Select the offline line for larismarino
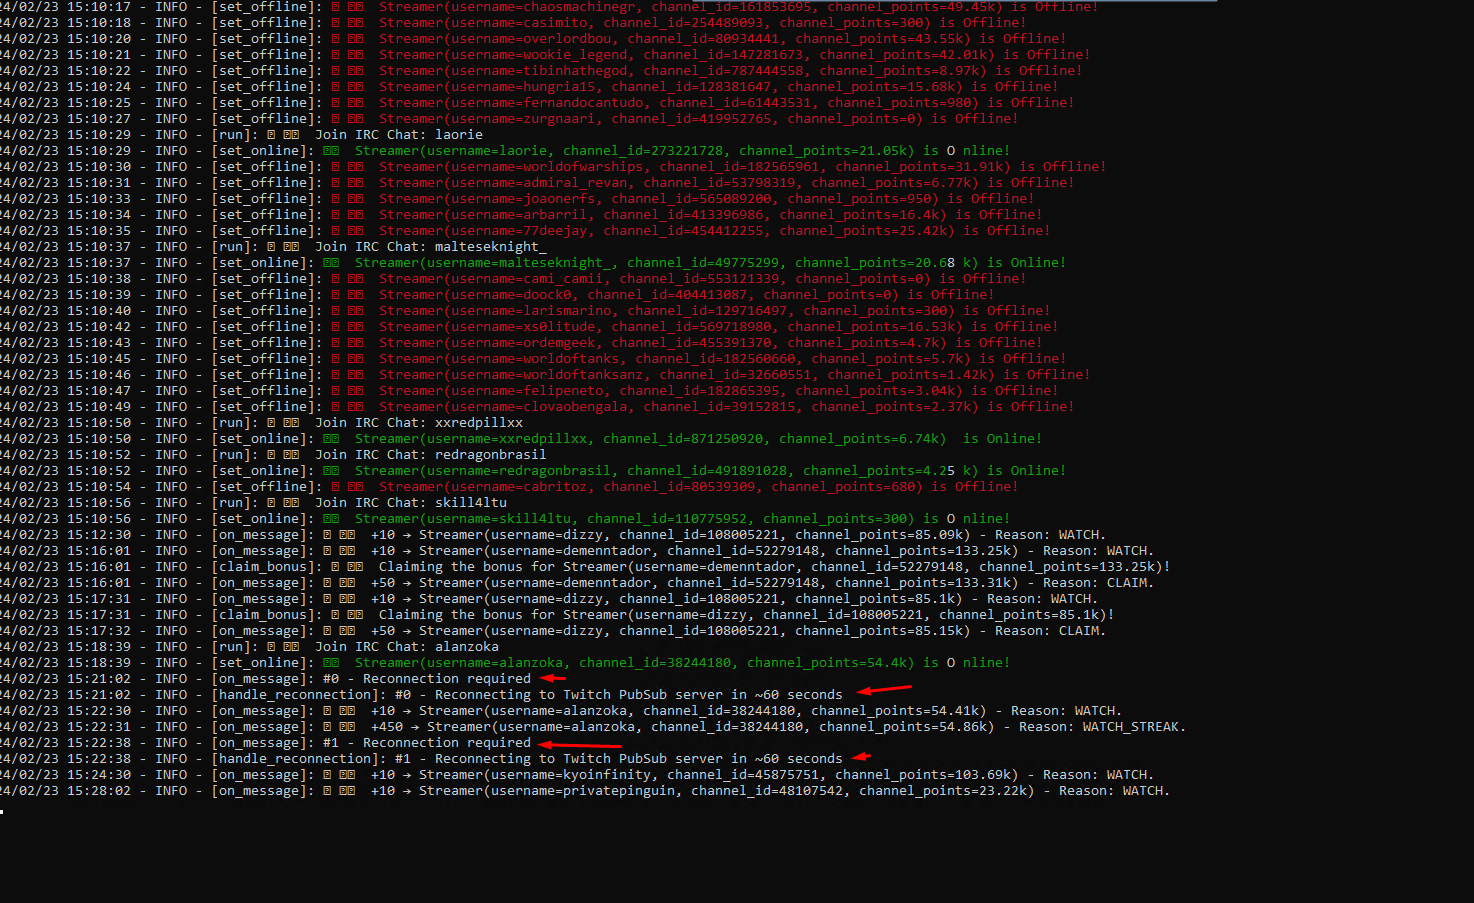Screen dimensions: 1474x903 [714, 311]
